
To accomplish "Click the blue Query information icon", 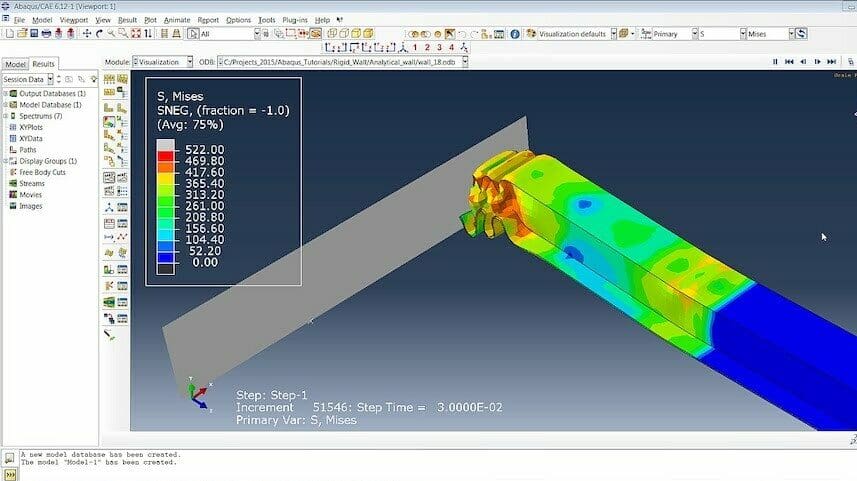I will click(515, 34).
